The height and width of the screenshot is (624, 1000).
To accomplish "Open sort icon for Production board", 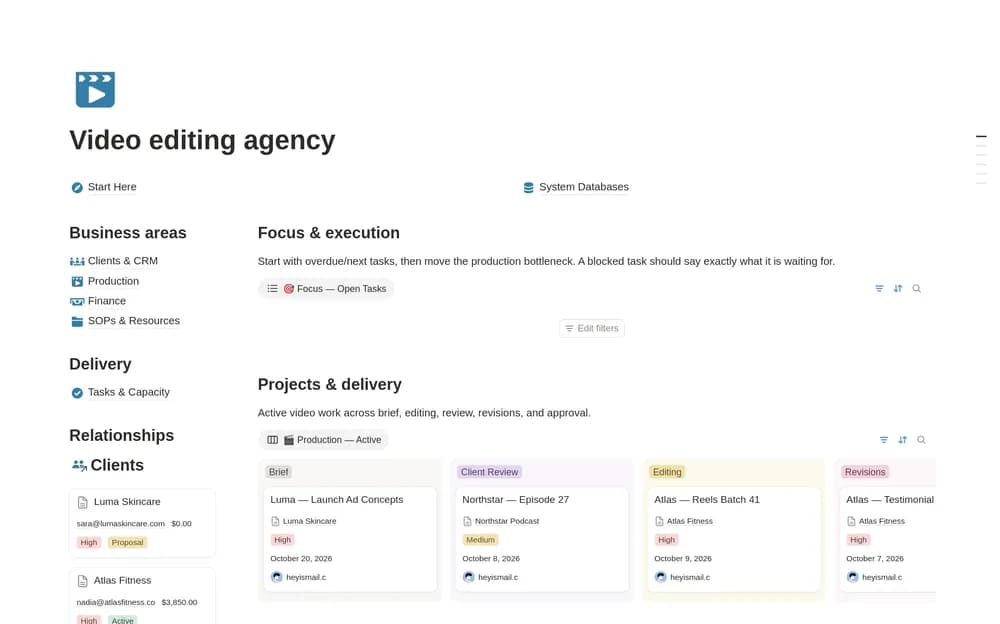I will click(x=902, y=440).
